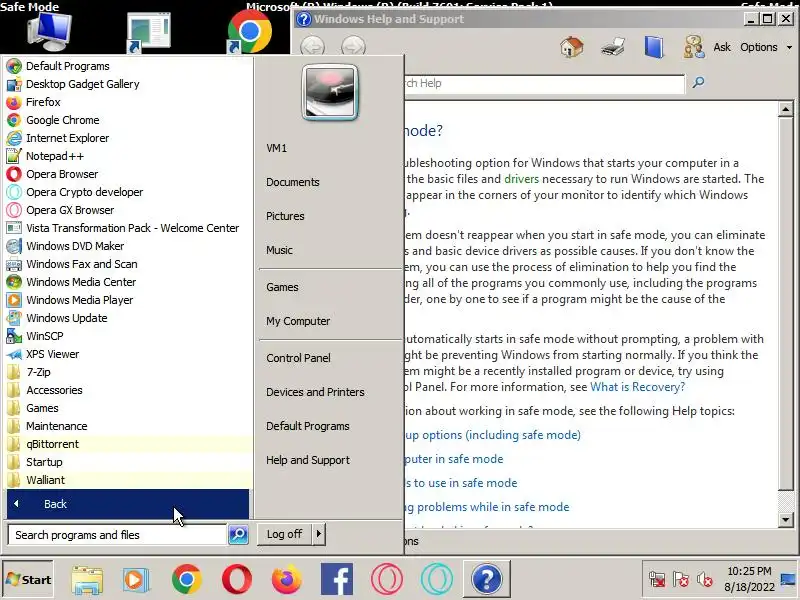This screenshot has width=800, height=600.
Task: Open Devices and Printers
Action: coord(315,392)
